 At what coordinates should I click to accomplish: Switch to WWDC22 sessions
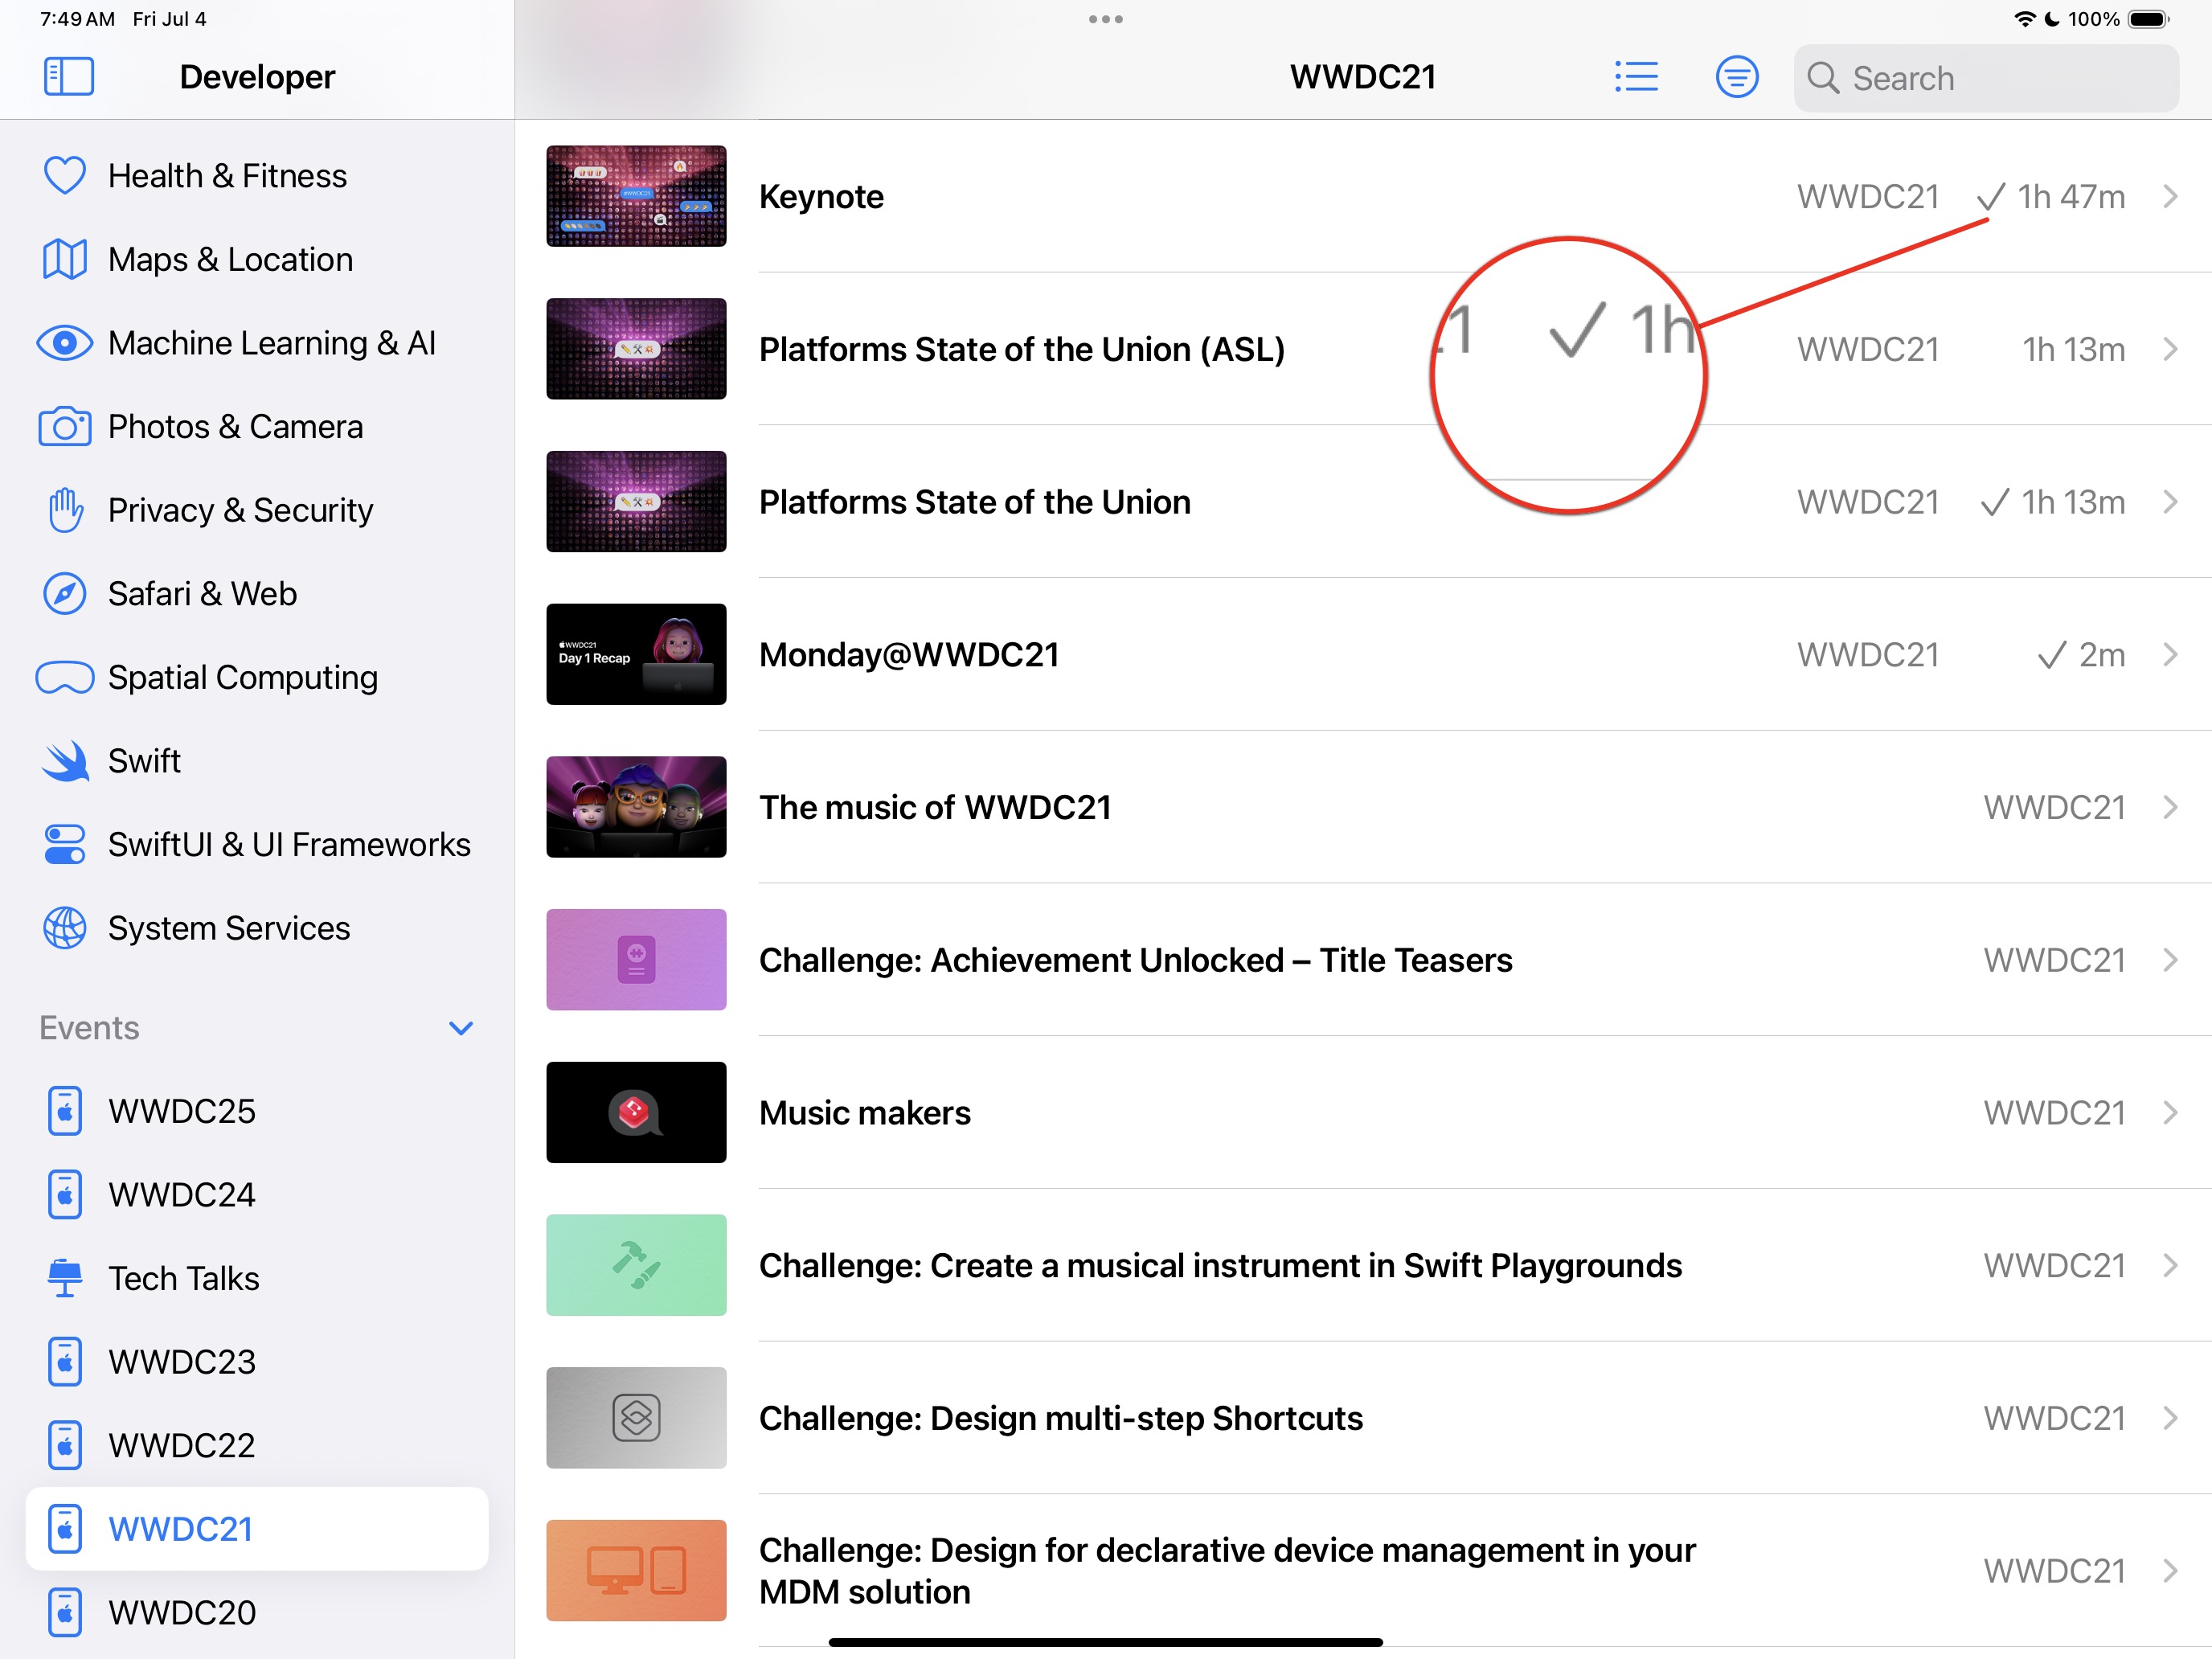[x=257, y=1445]
